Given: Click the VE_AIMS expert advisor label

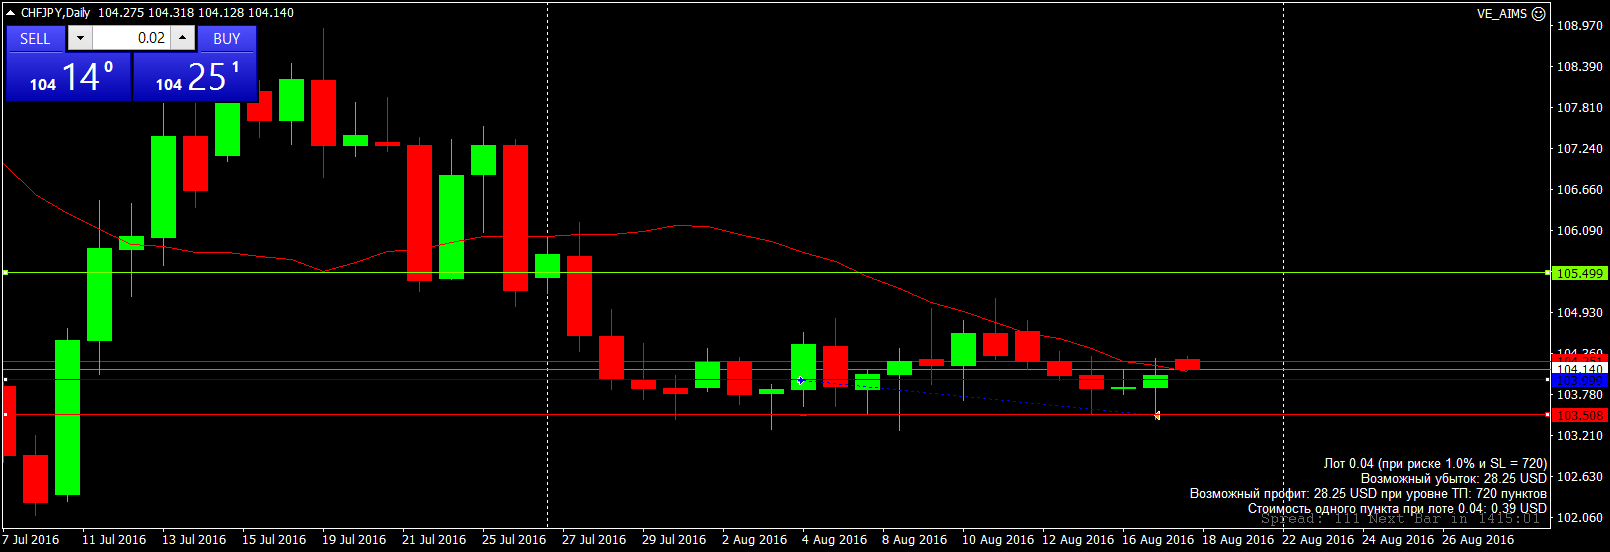Looking at the screenshot, I should point(1501,14).
